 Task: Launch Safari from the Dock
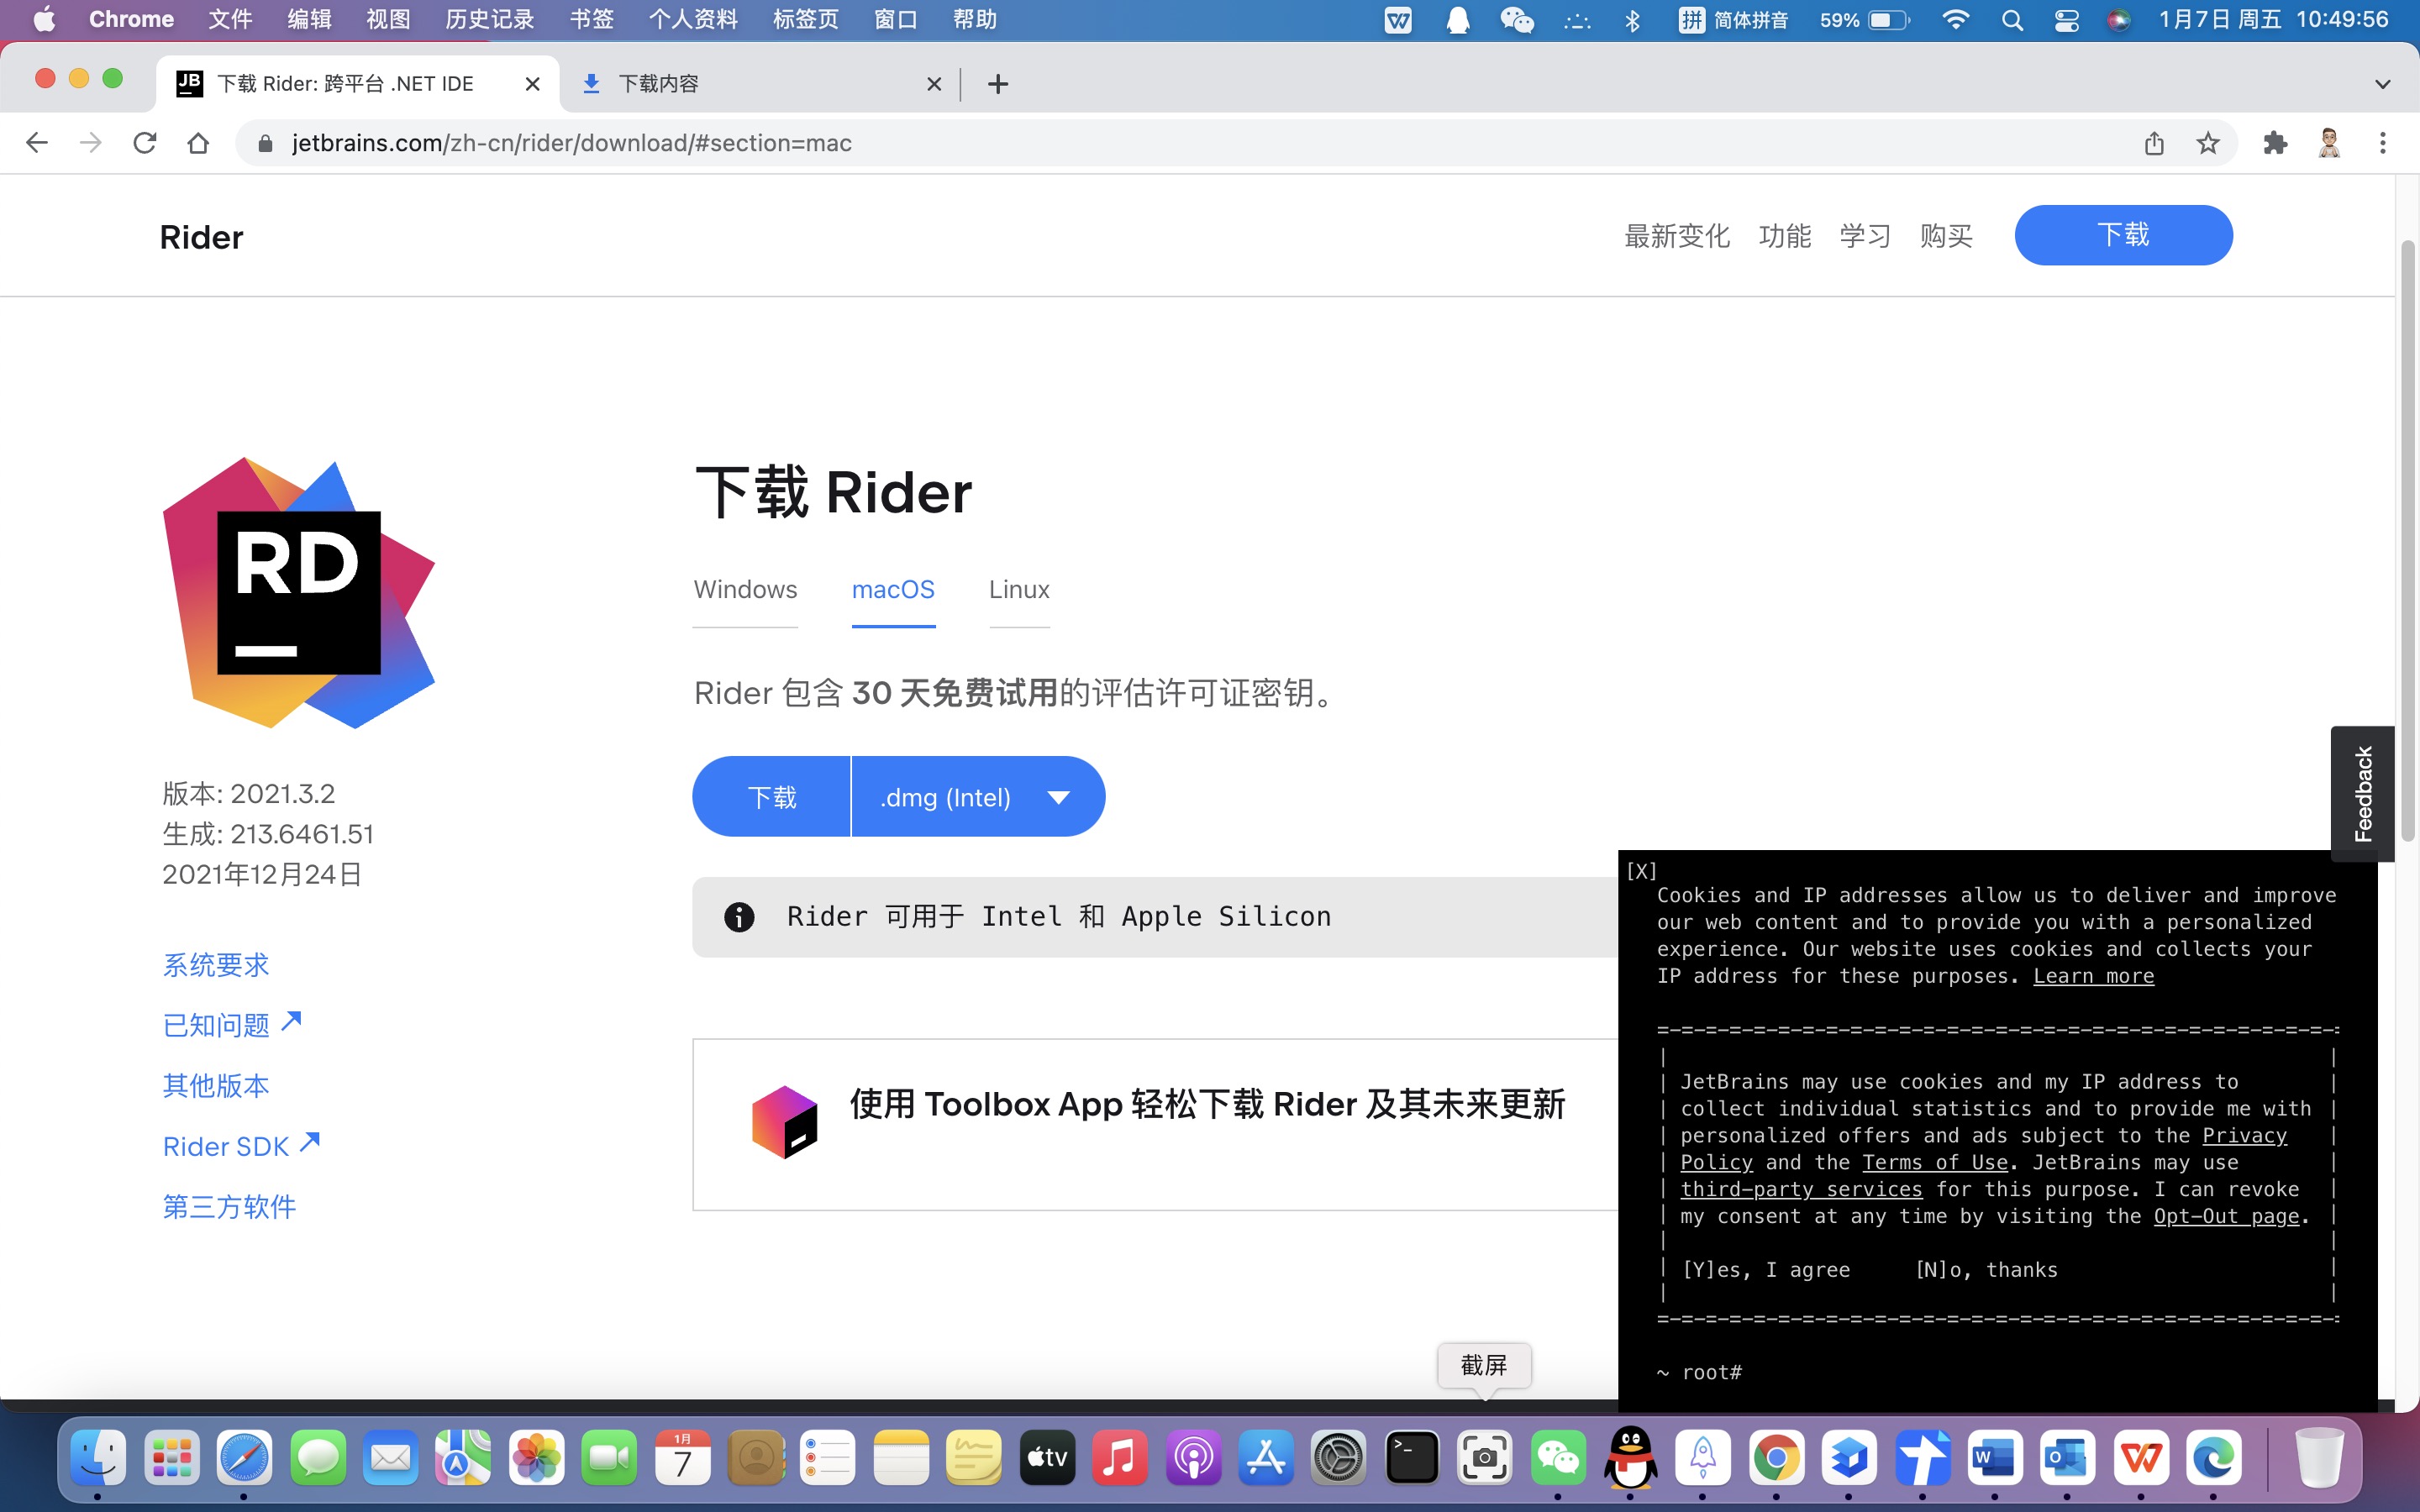[x=244, y=1458]
